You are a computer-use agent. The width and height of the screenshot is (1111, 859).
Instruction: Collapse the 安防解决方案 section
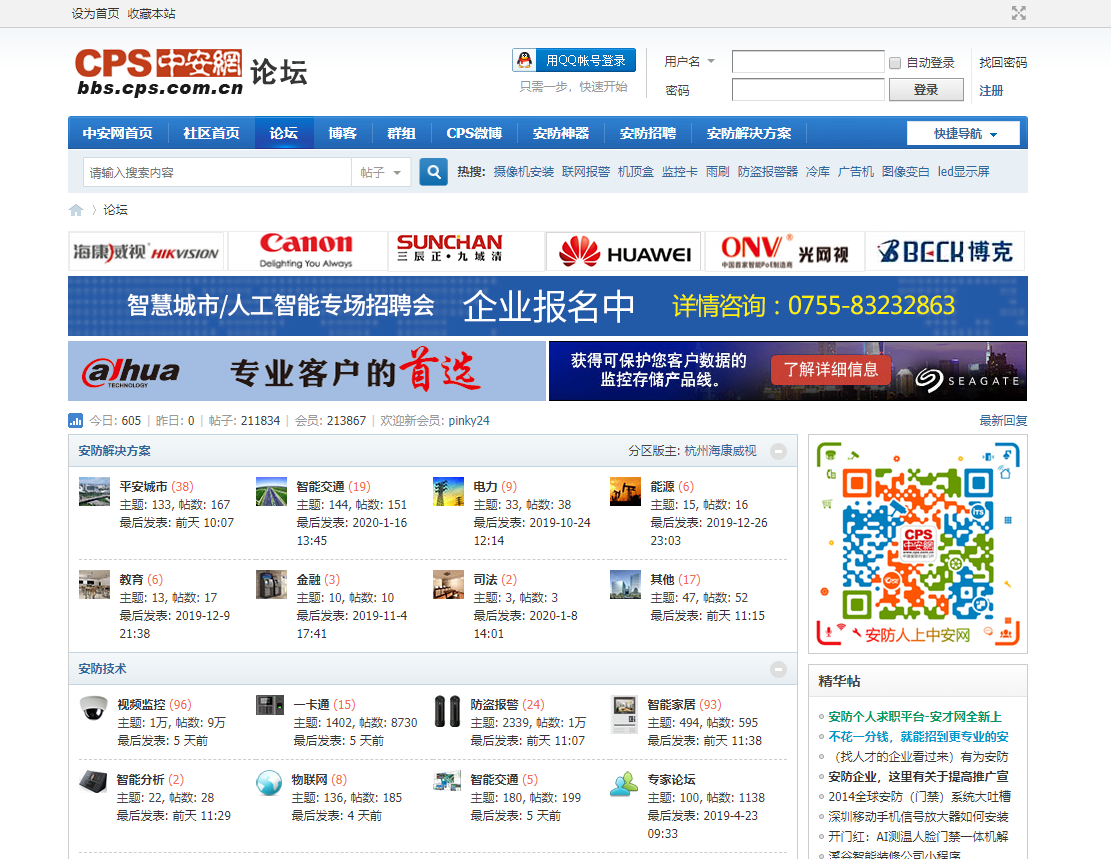[778, 451]
